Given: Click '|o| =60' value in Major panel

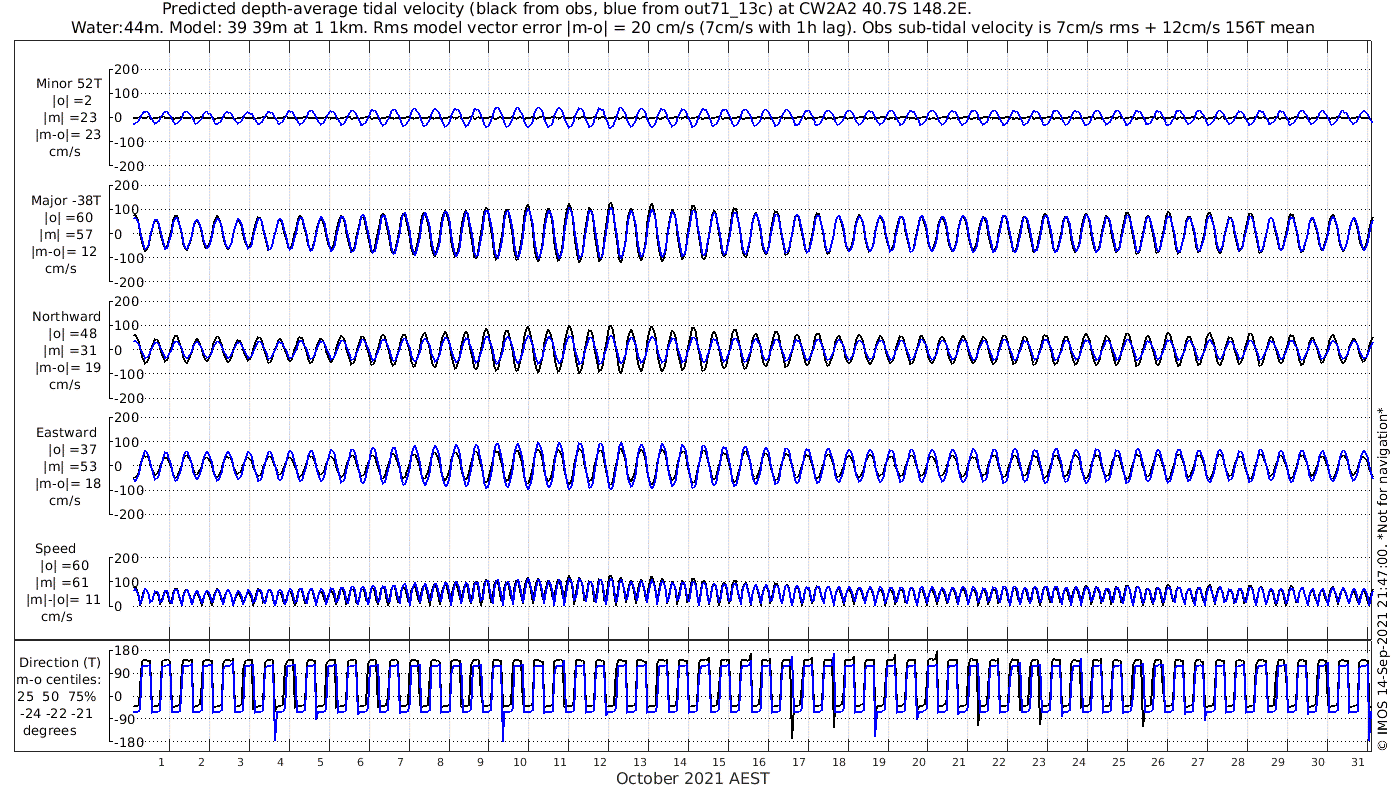Looking at the screenshot, I should click(68, 218).
